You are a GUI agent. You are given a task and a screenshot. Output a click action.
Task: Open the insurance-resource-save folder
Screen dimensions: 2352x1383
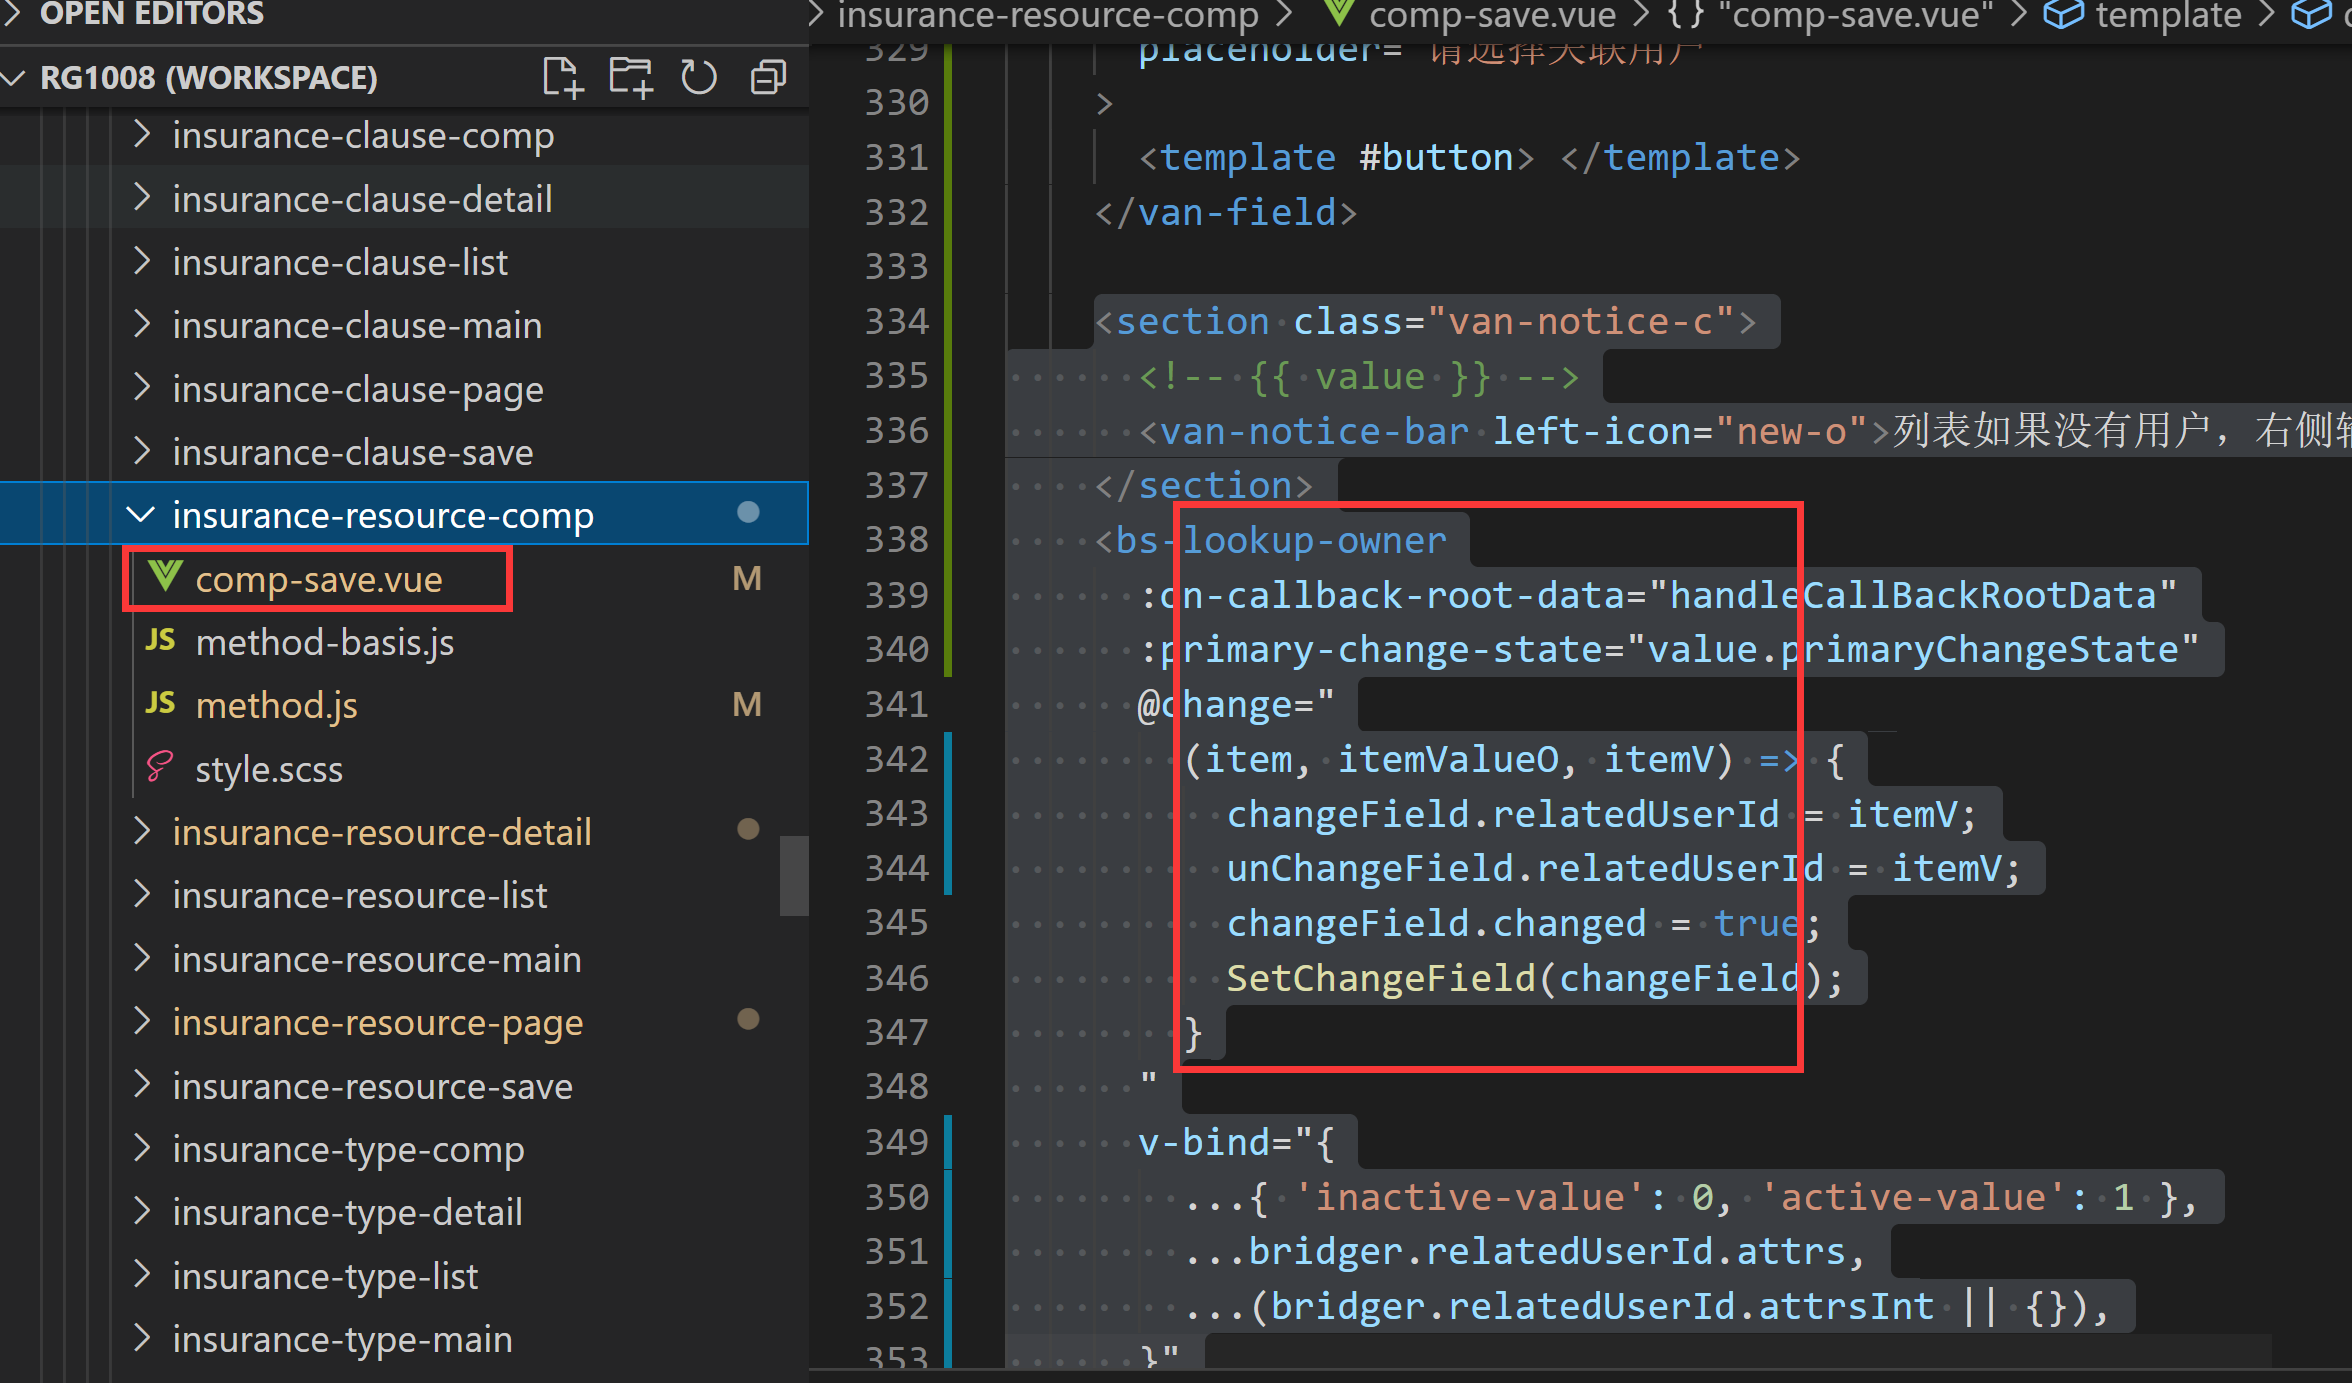click(x=373, y=1086)
